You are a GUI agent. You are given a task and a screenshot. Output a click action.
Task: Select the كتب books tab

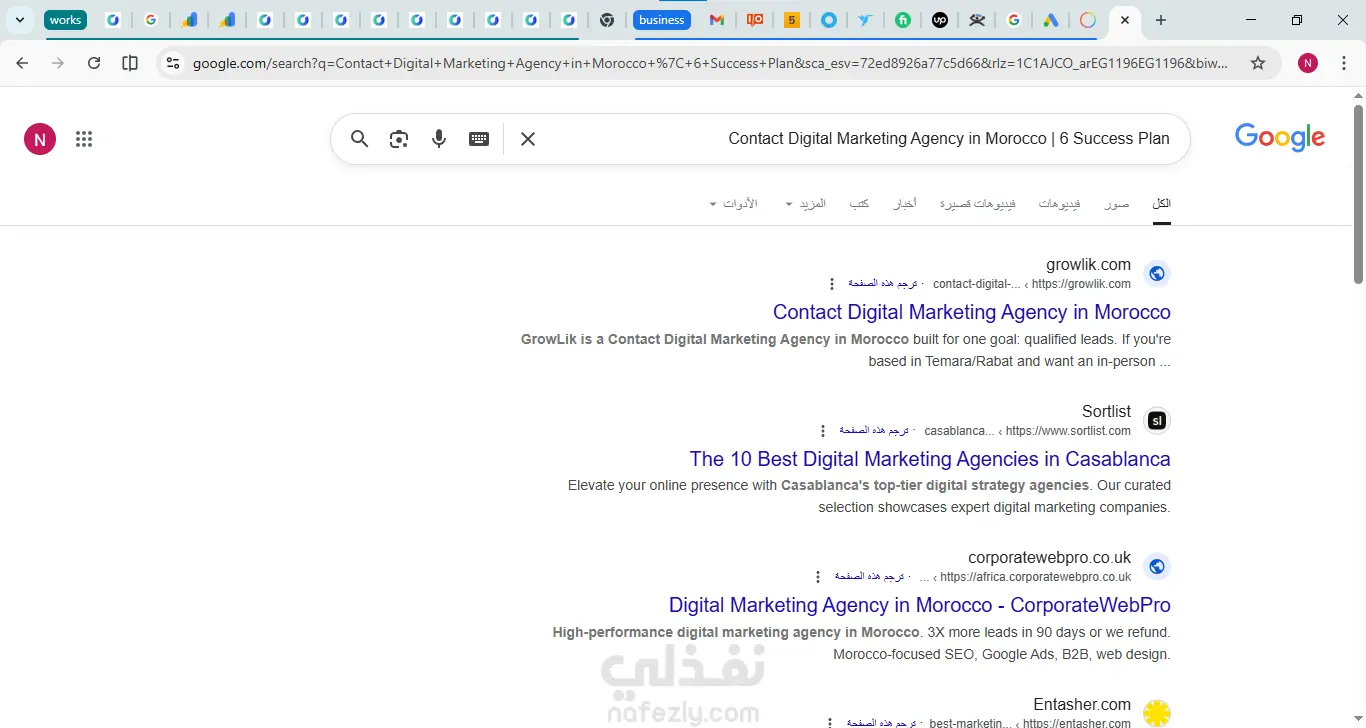[x=859, y=204]
